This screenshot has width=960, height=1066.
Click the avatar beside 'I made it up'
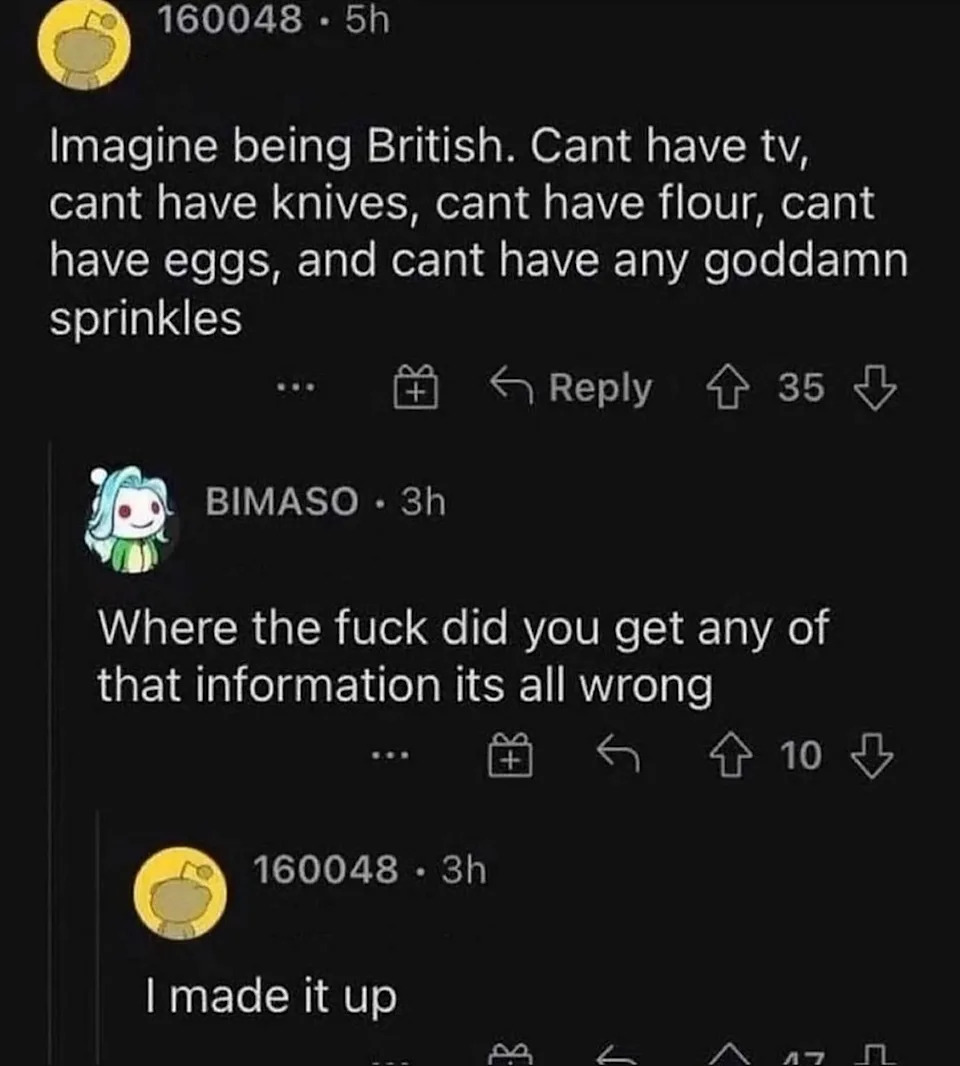[x=181, y=892]
